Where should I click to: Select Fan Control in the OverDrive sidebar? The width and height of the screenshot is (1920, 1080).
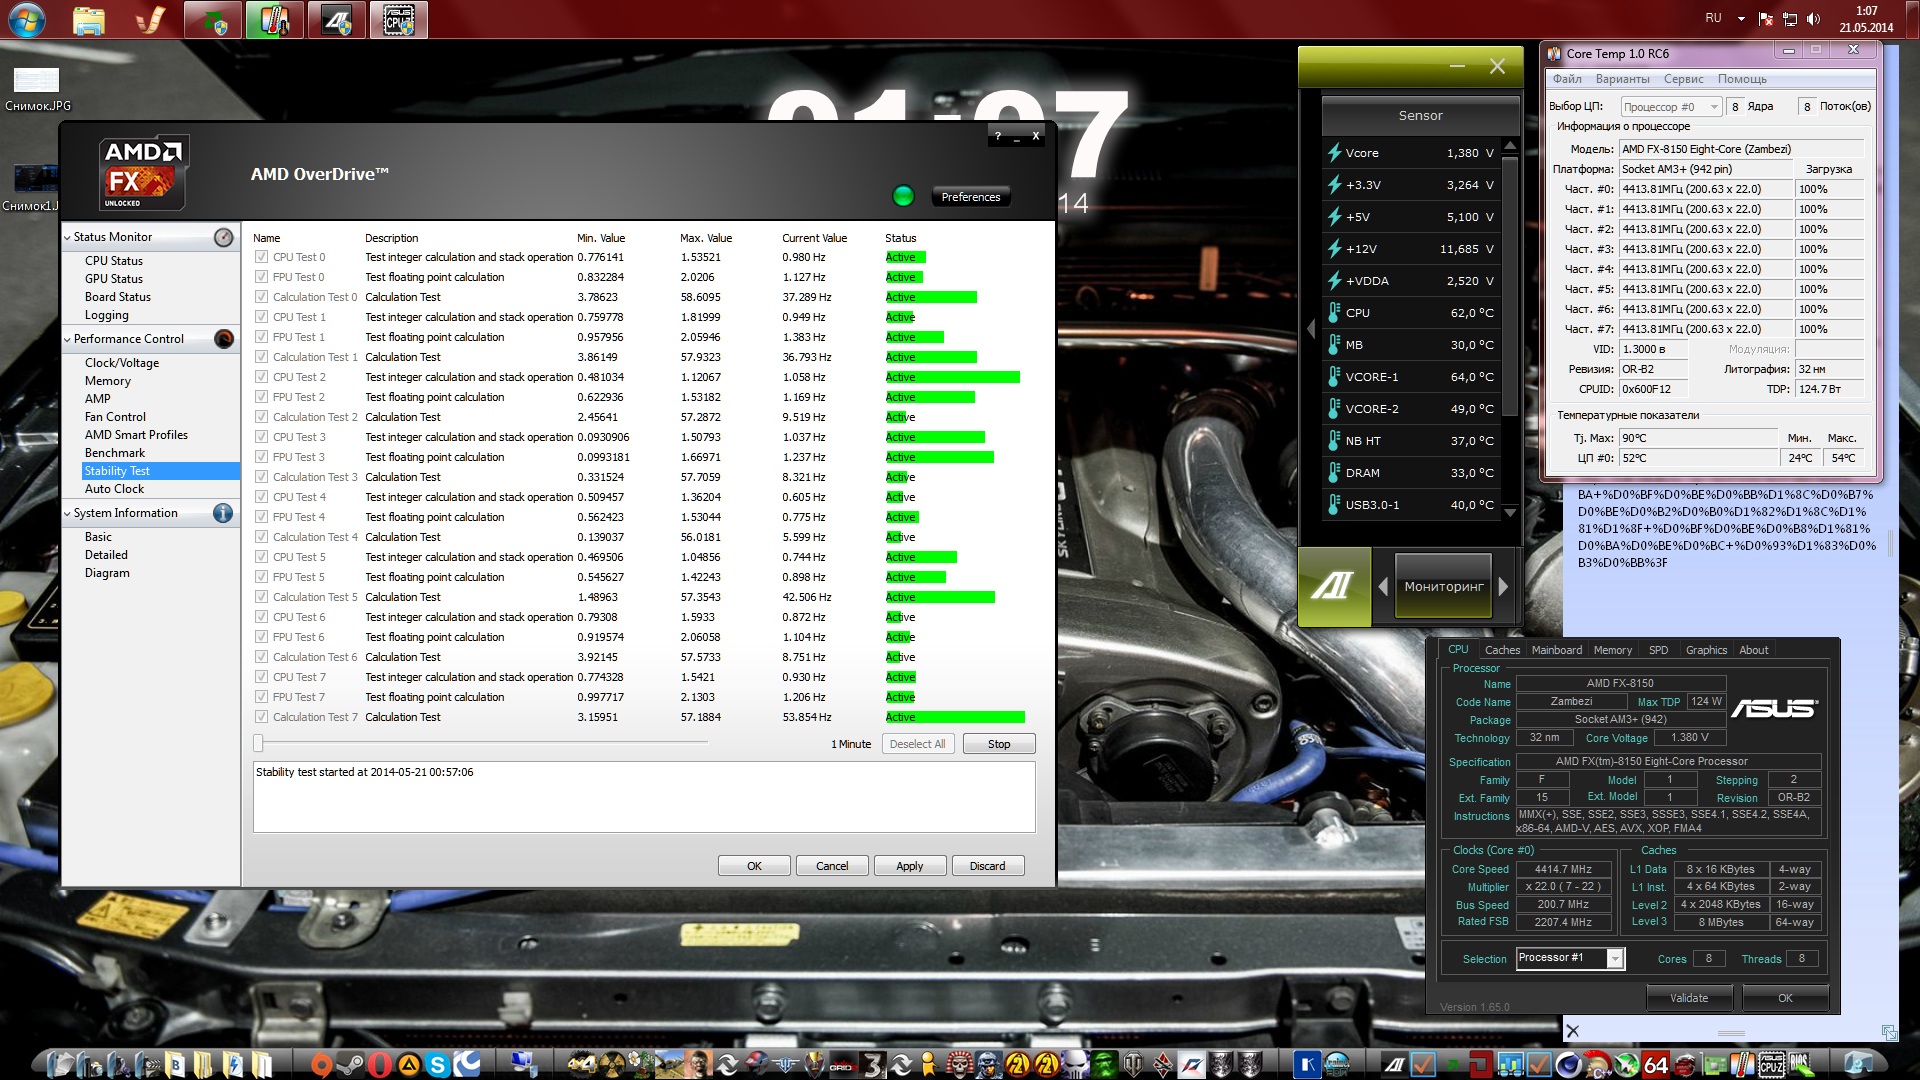(115, 417)
